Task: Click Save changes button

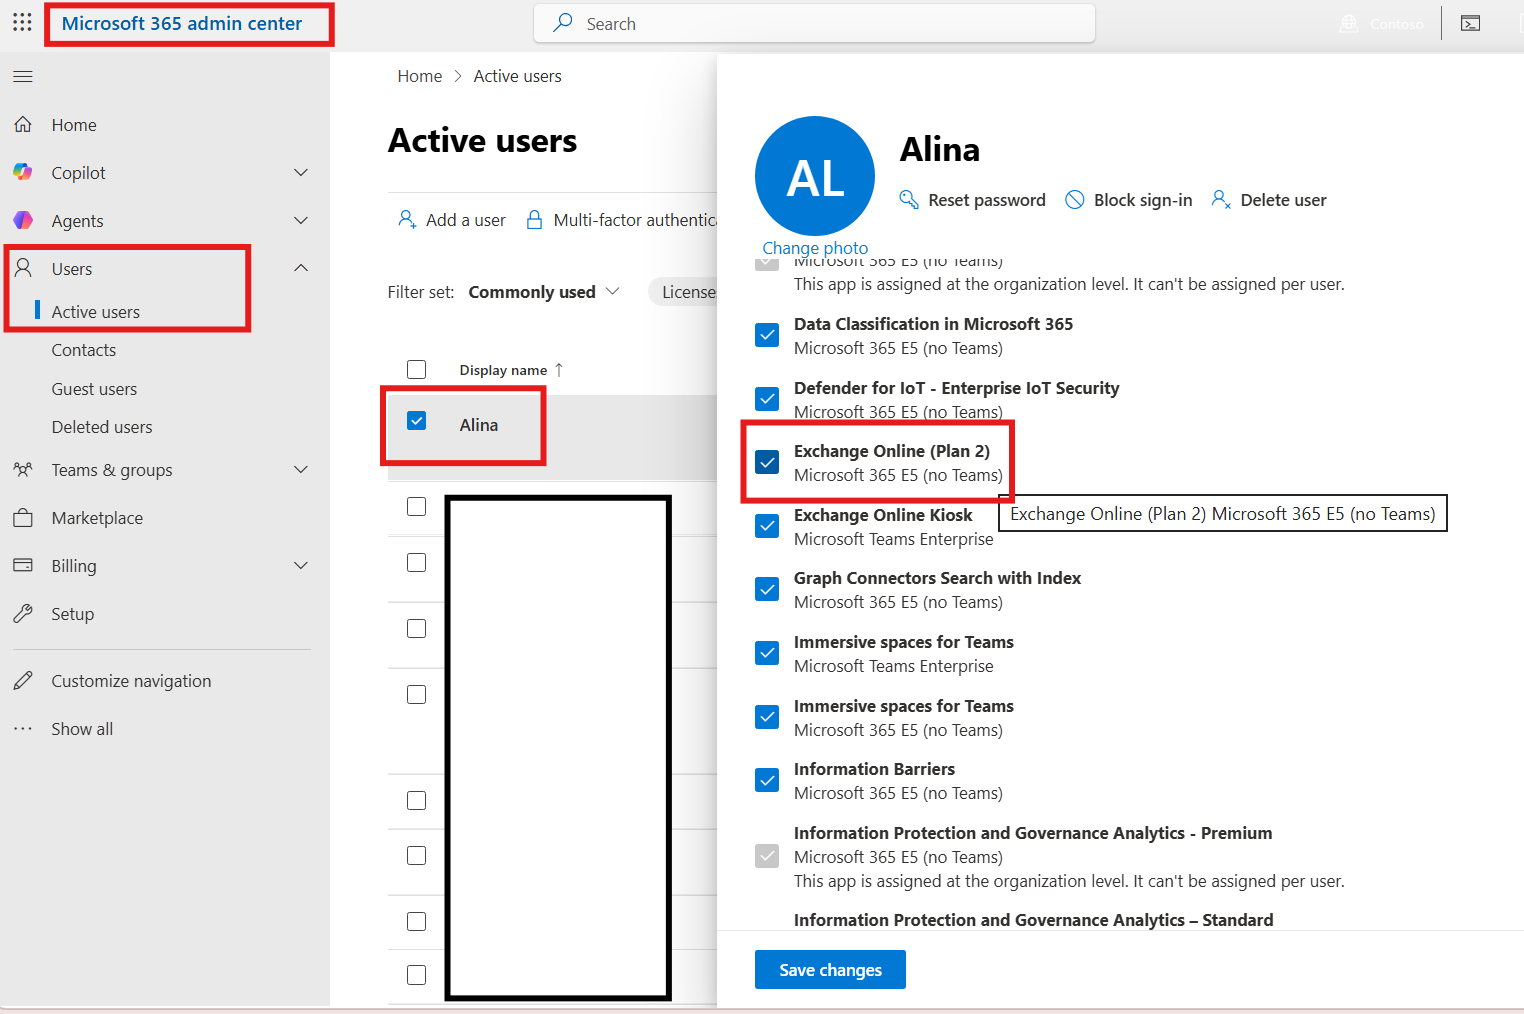Action: tap(830, 969)
